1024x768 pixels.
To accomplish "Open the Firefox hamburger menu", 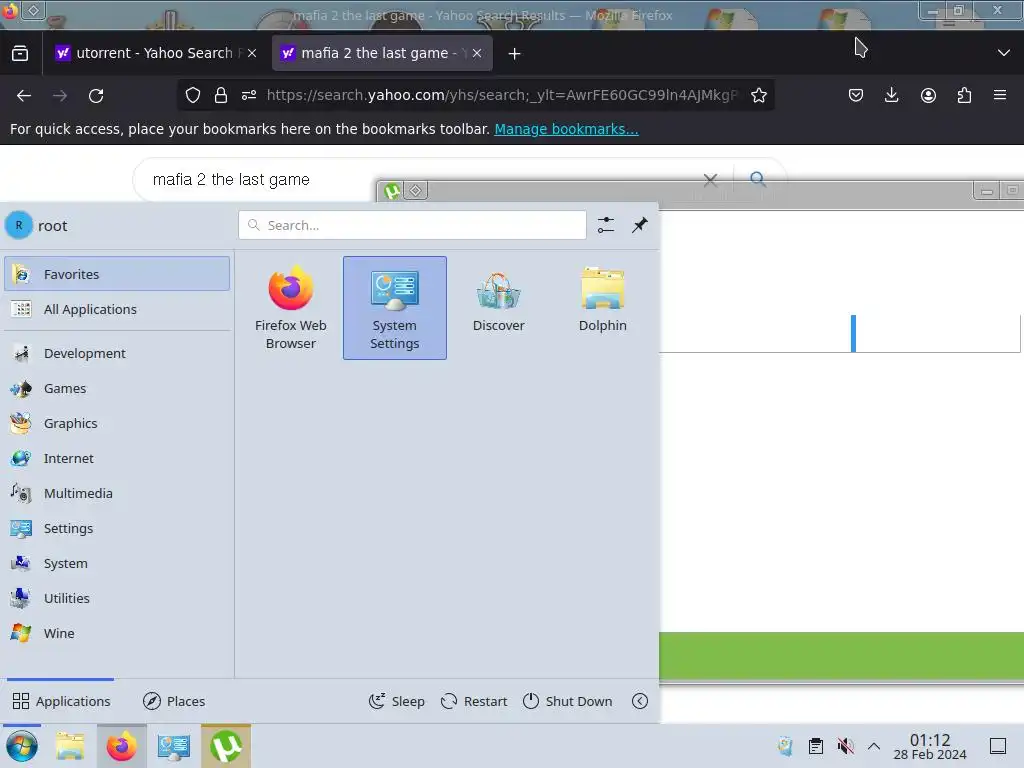I will (1000, 95).
